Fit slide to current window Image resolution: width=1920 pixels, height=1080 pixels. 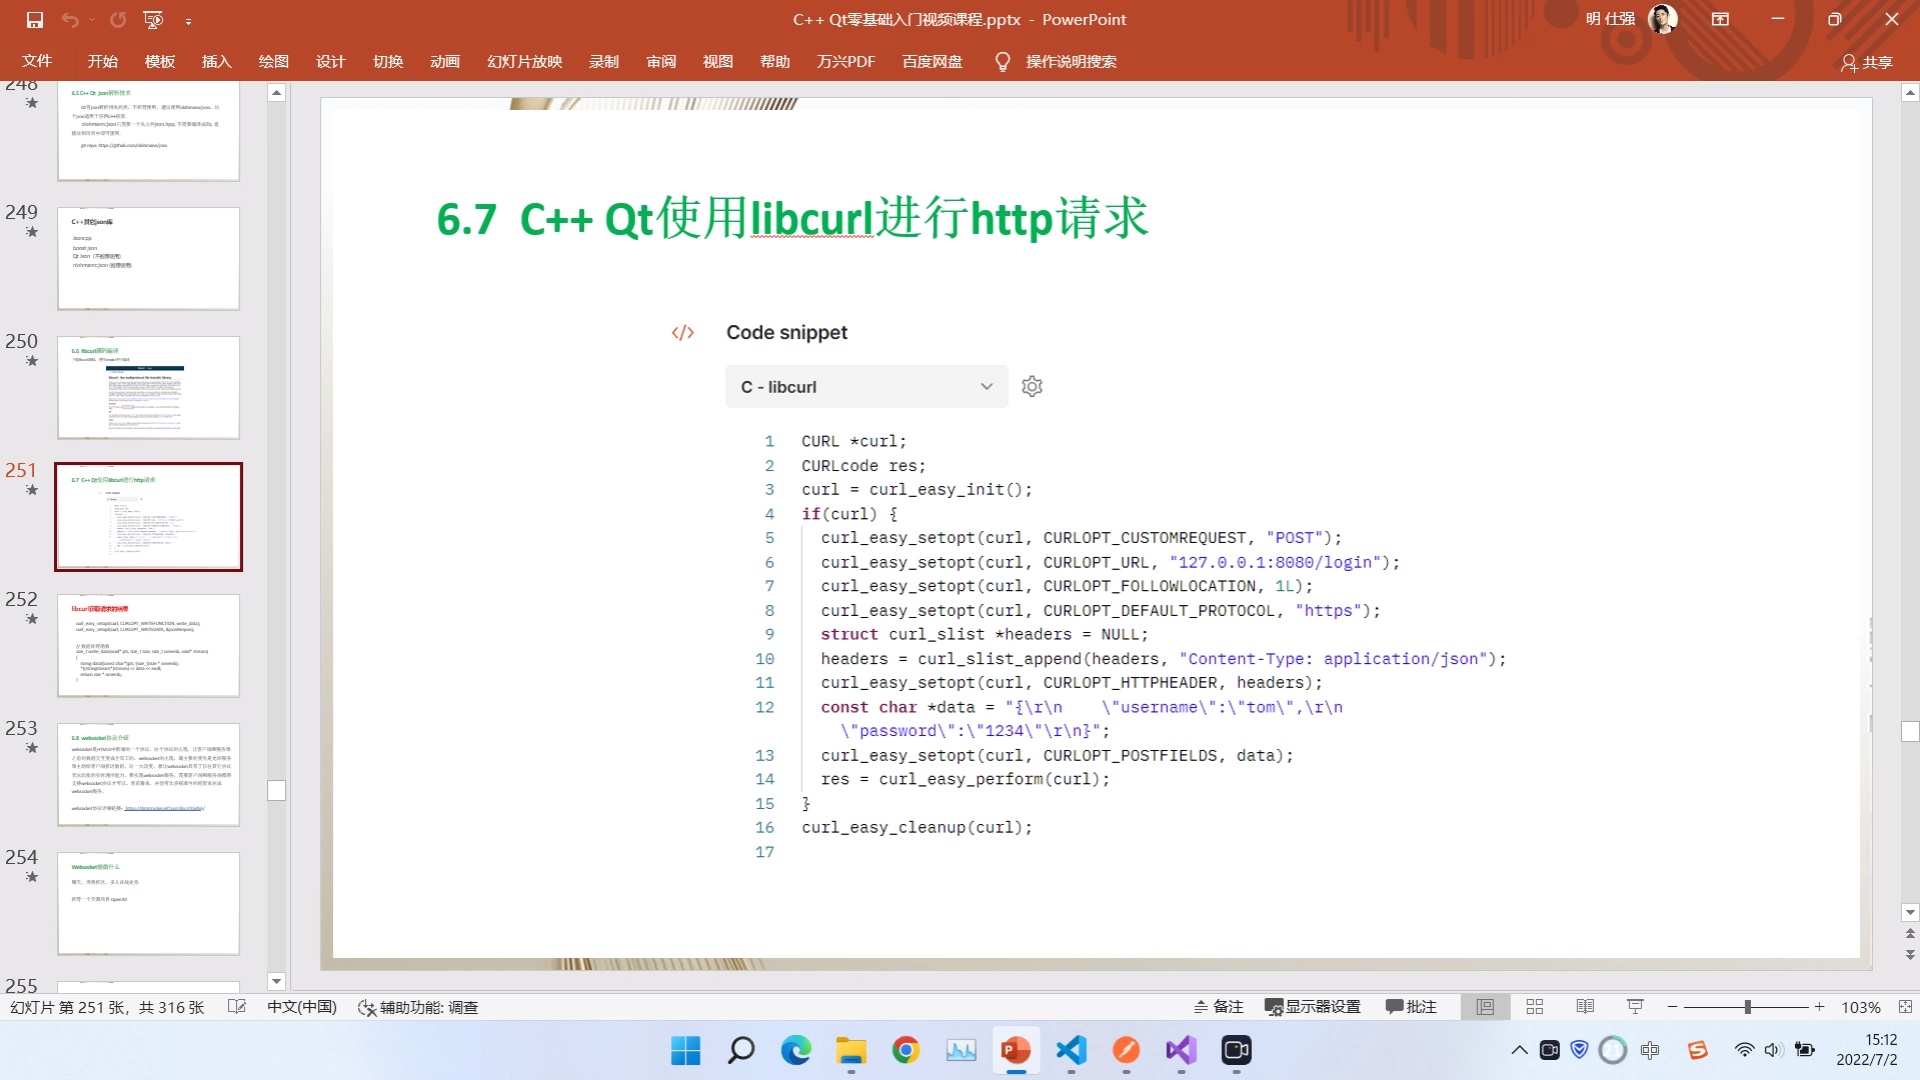click(x=1898, y=1007)
